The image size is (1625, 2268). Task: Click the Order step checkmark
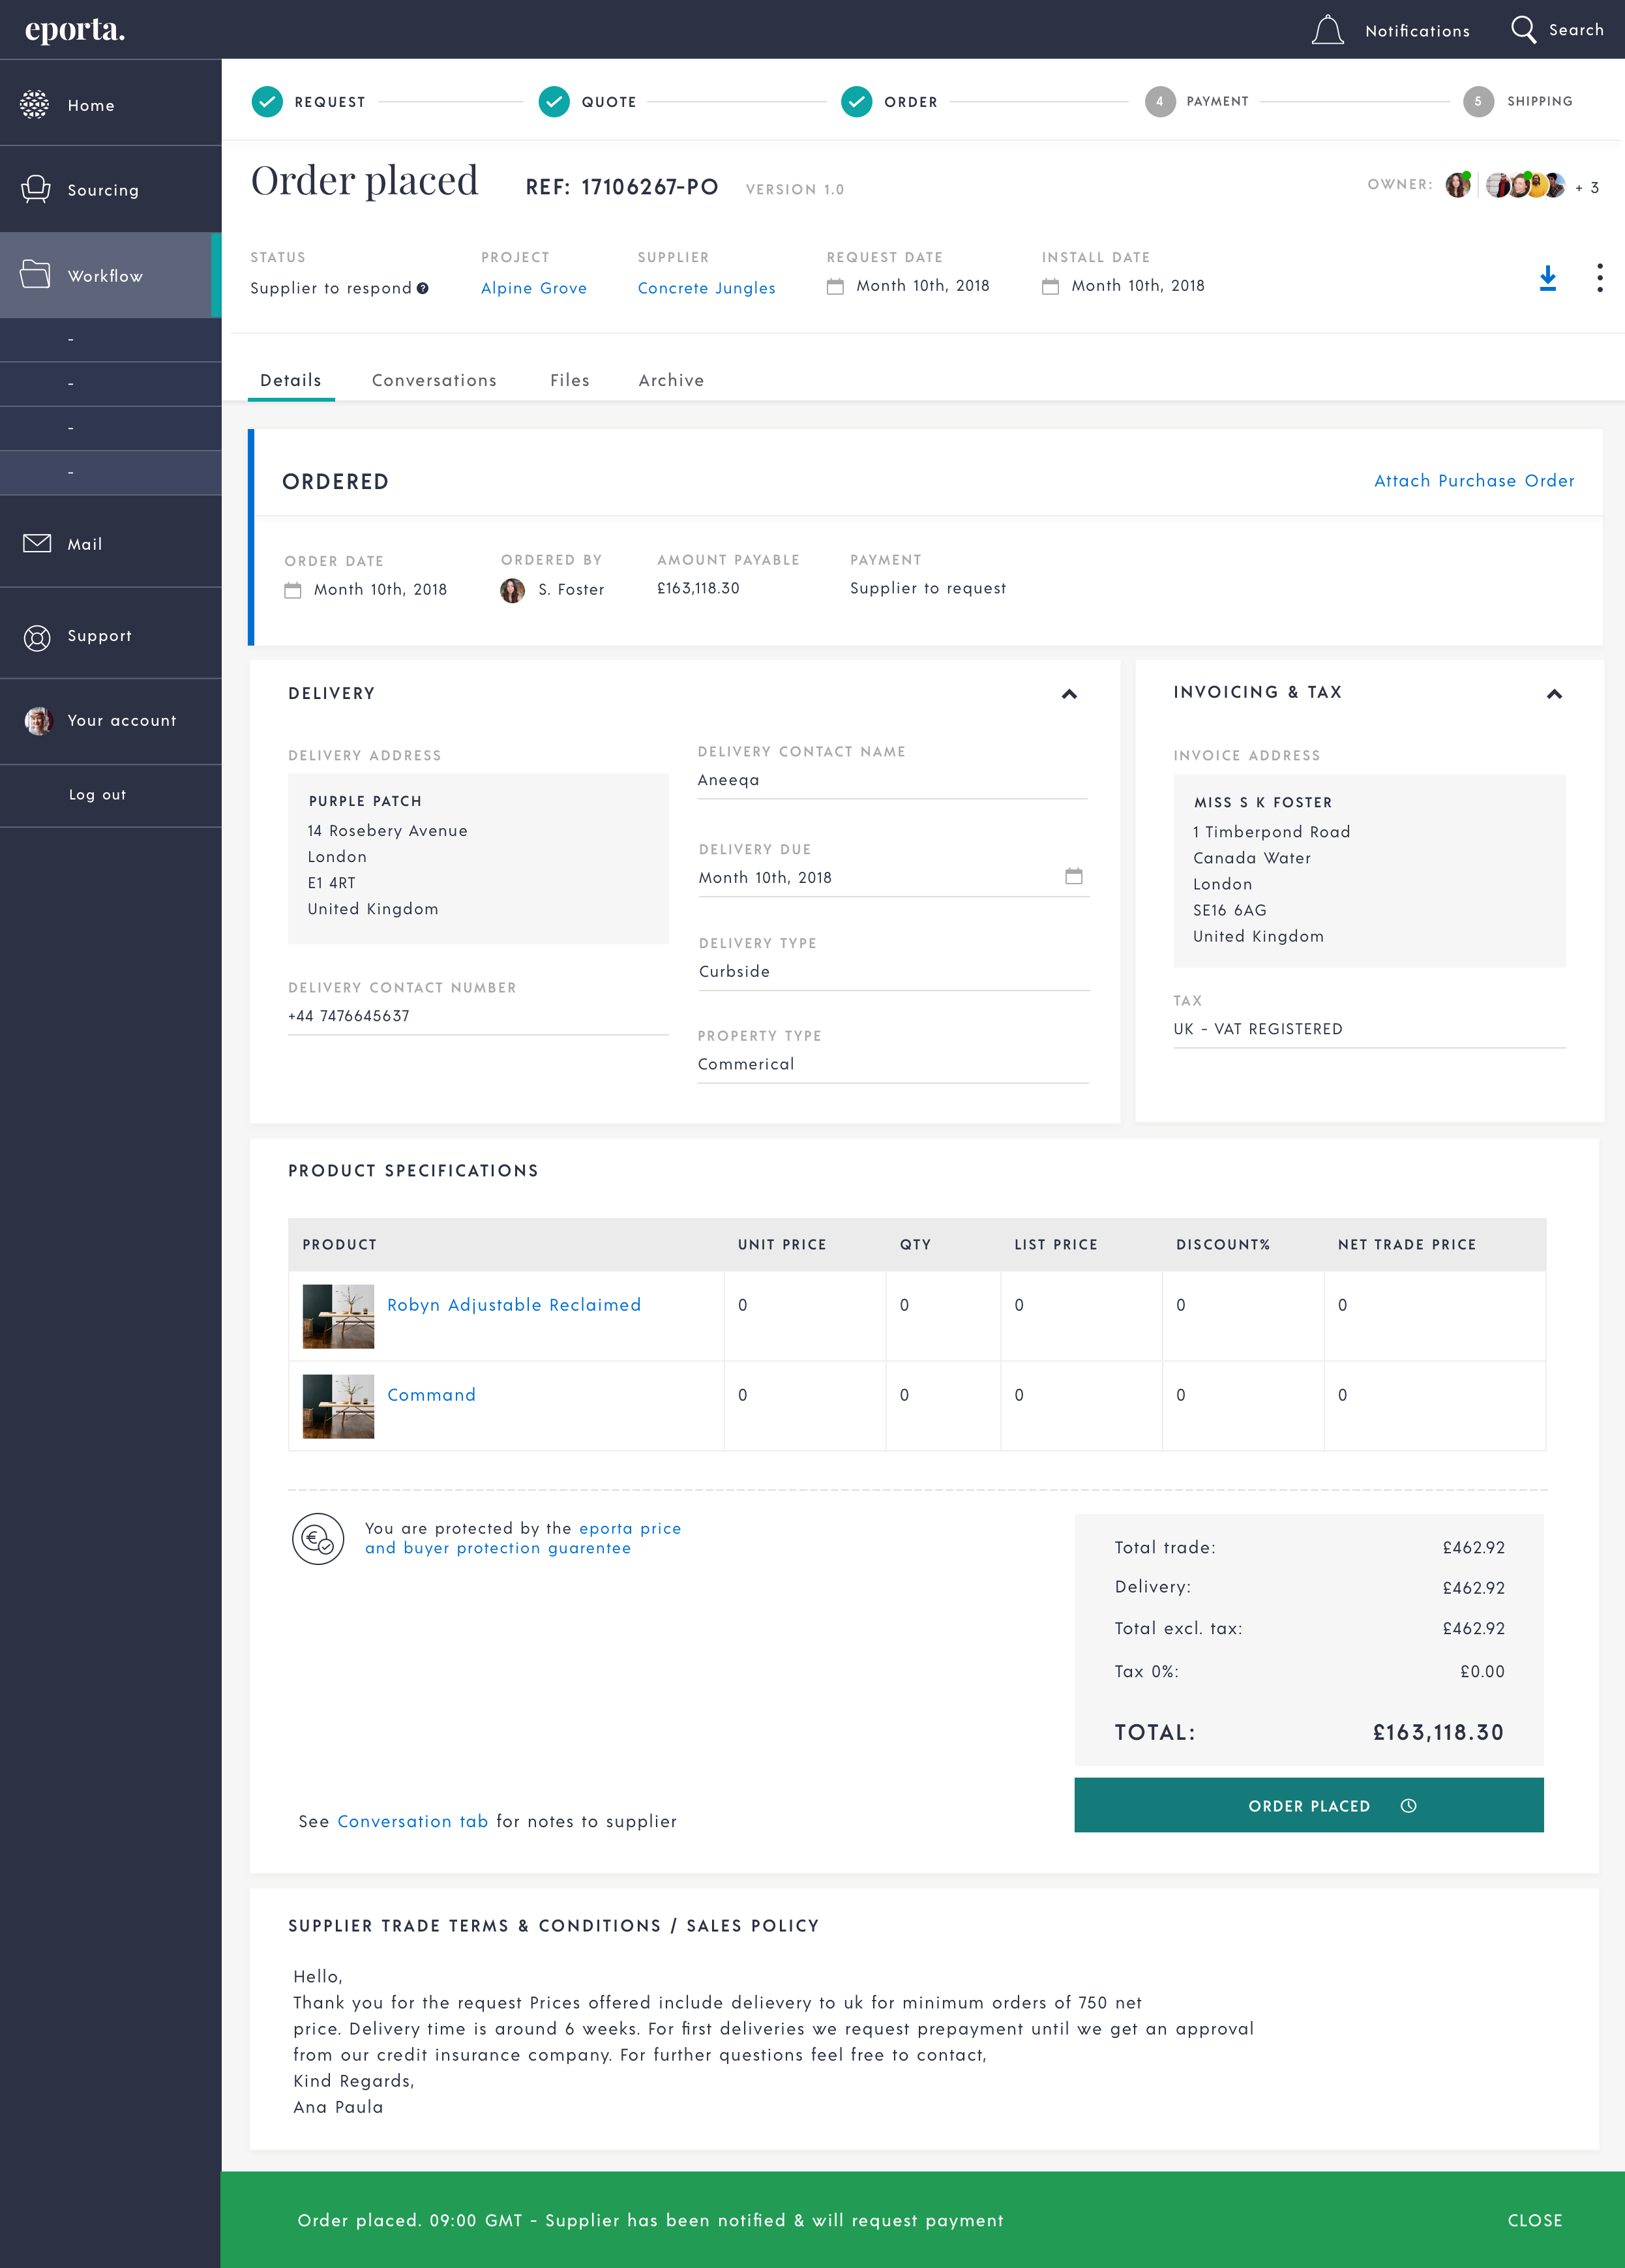[x=857, y=101]
